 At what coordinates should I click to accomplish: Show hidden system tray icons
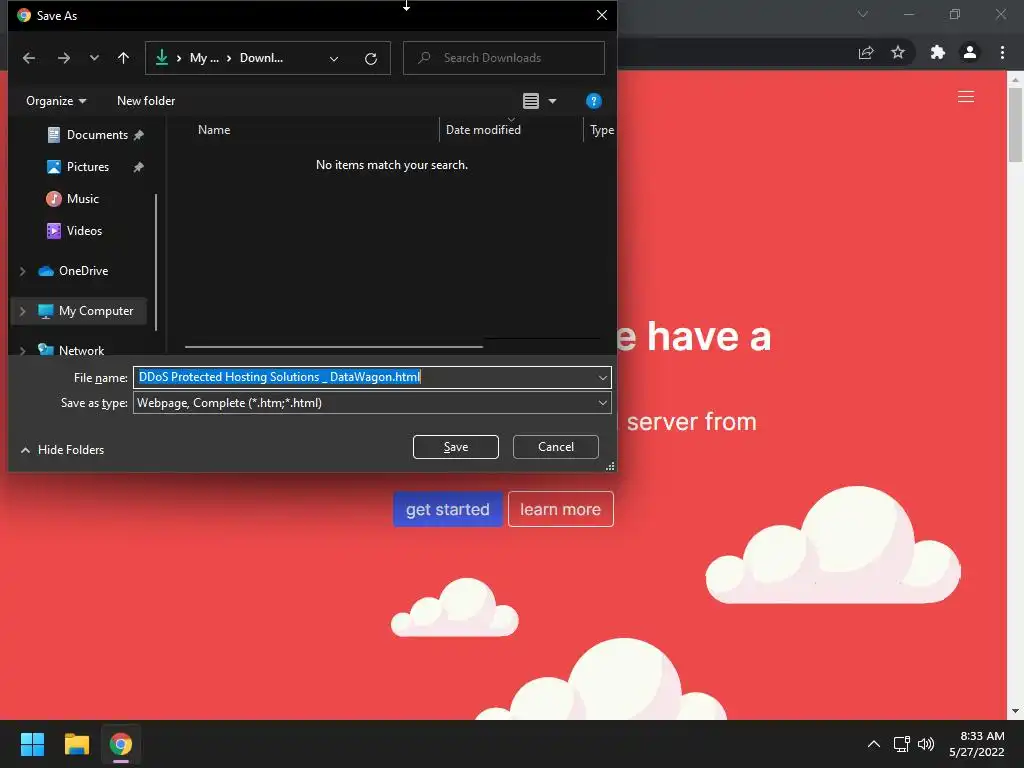(x=874, y=744)
